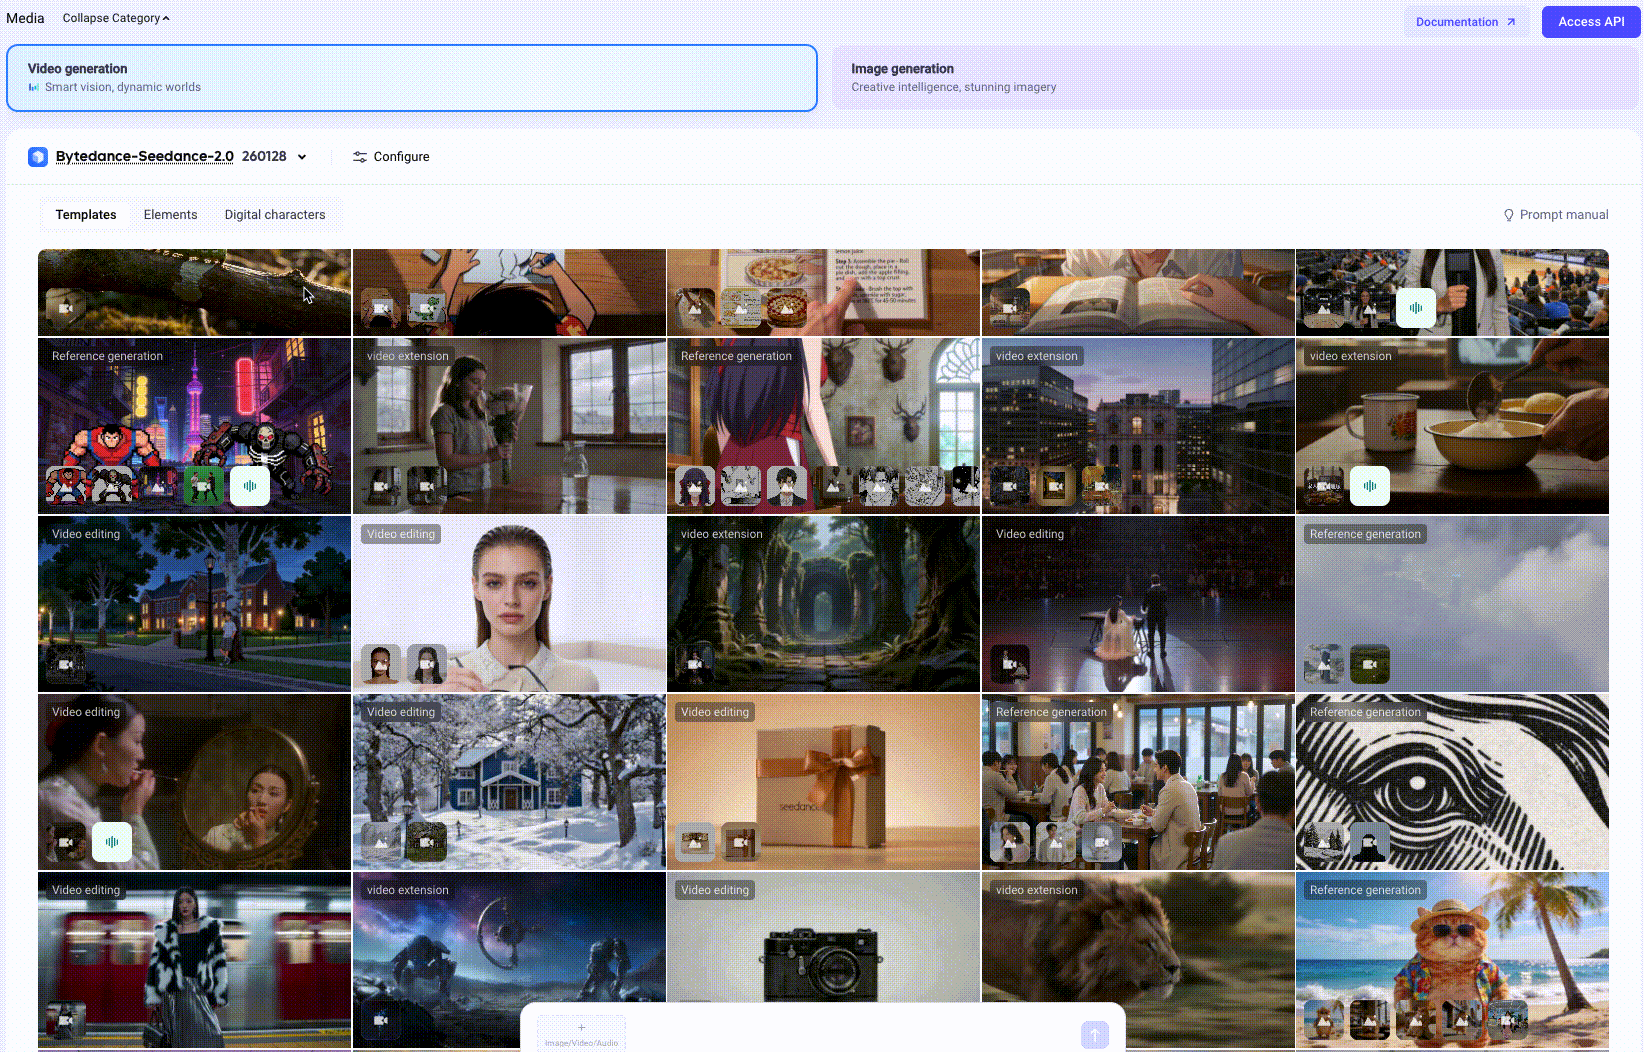Select the Image generation card

point(1235,78)
